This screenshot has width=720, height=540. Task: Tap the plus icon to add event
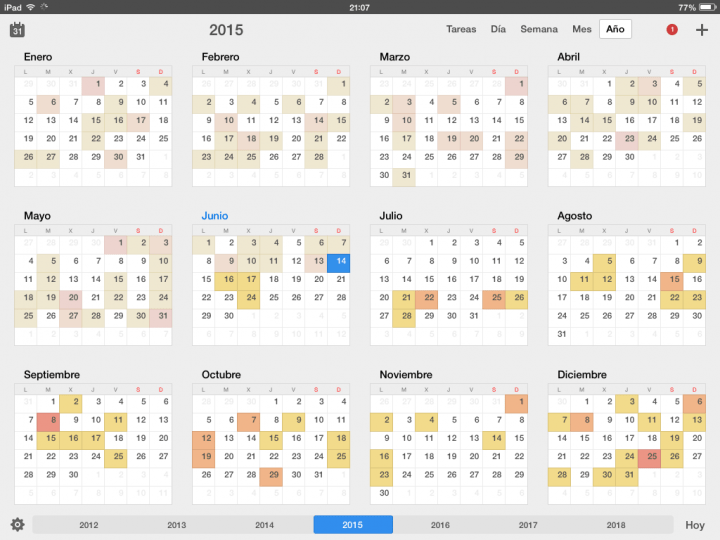click(702, 30)
